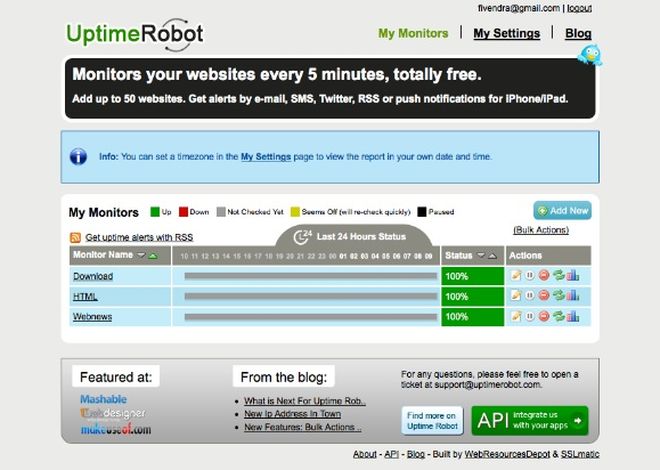
Task: Open Blog link in footer
Action: pos(416,454)
